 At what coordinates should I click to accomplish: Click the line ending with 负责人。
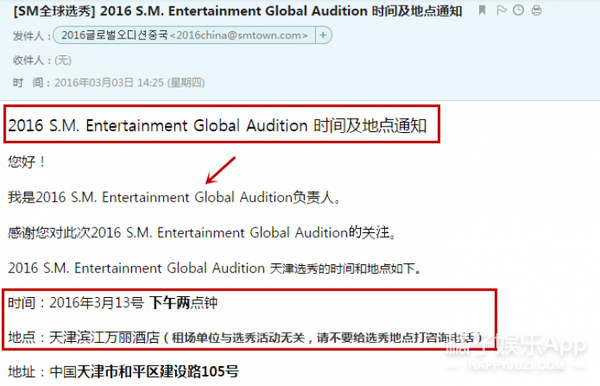[x=174, y=197]
